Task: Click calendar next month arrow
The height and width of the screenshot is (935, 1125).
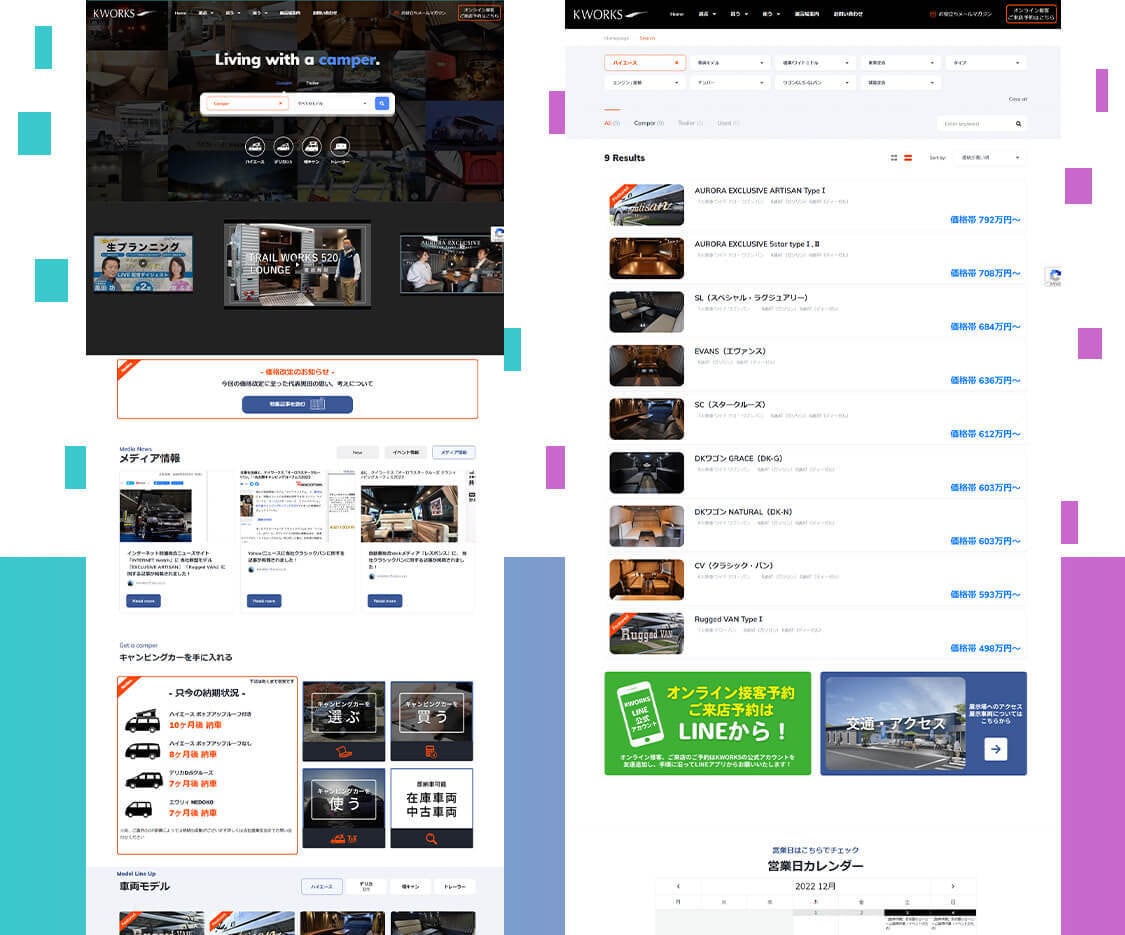Action: click(953, 886)
